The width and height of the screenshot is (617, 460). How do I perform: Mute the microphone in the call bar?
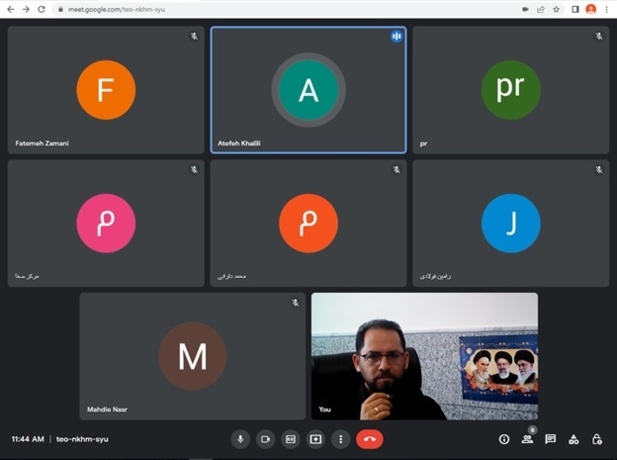pos(240,439)
